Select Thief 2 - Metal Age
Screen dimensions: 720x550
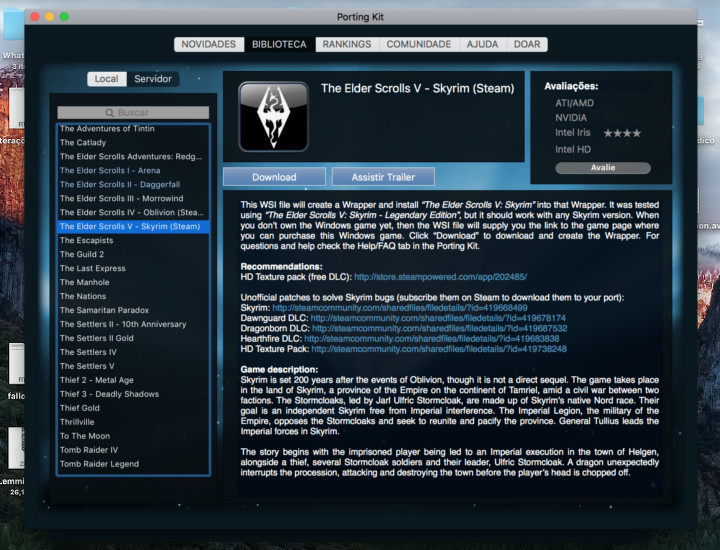133,381
